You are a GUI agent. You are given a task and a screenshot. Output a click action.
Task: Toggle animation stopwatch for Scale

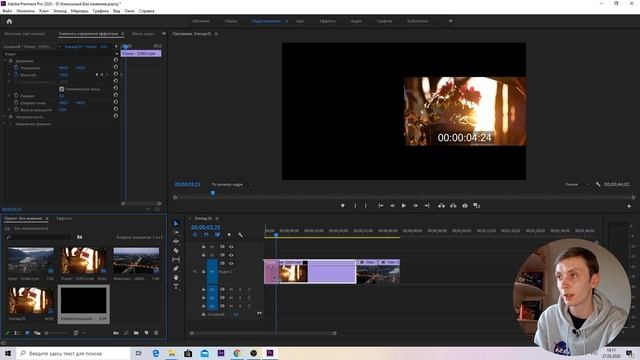click(16, 75)
